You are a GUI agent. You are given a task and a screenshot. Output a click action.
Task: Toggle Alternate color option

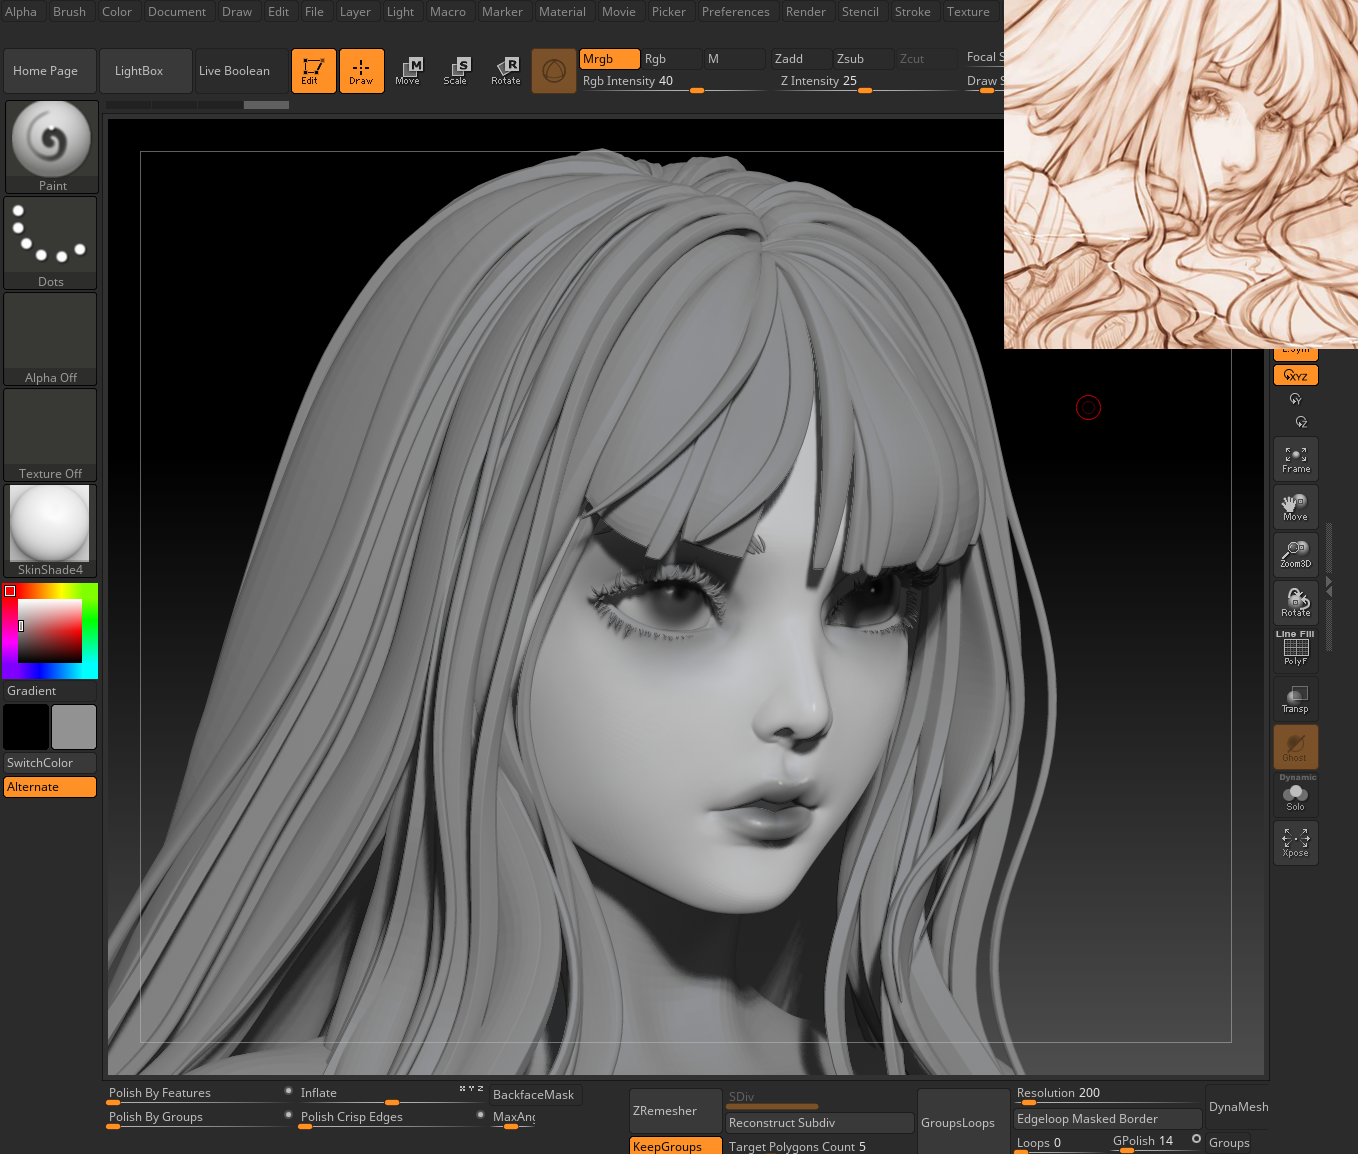point(50,787)
